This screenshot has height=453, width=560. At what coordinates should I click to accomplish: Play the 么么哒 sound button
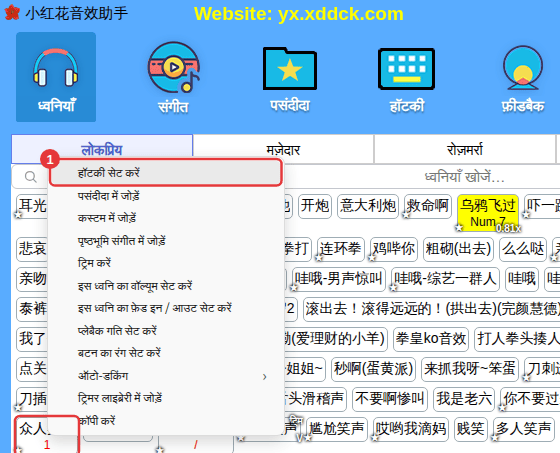pos(523,249)
